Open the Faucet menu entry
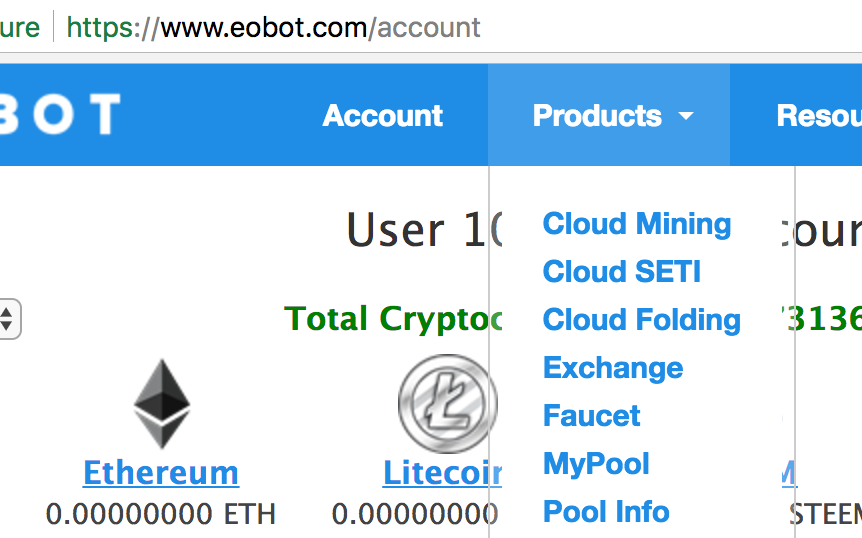 [x=591, y=416]
